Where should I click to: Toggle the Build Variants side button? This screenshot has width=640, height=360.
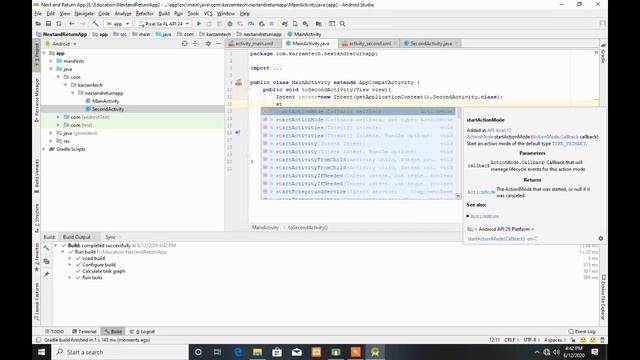click(x=36, y=176)
